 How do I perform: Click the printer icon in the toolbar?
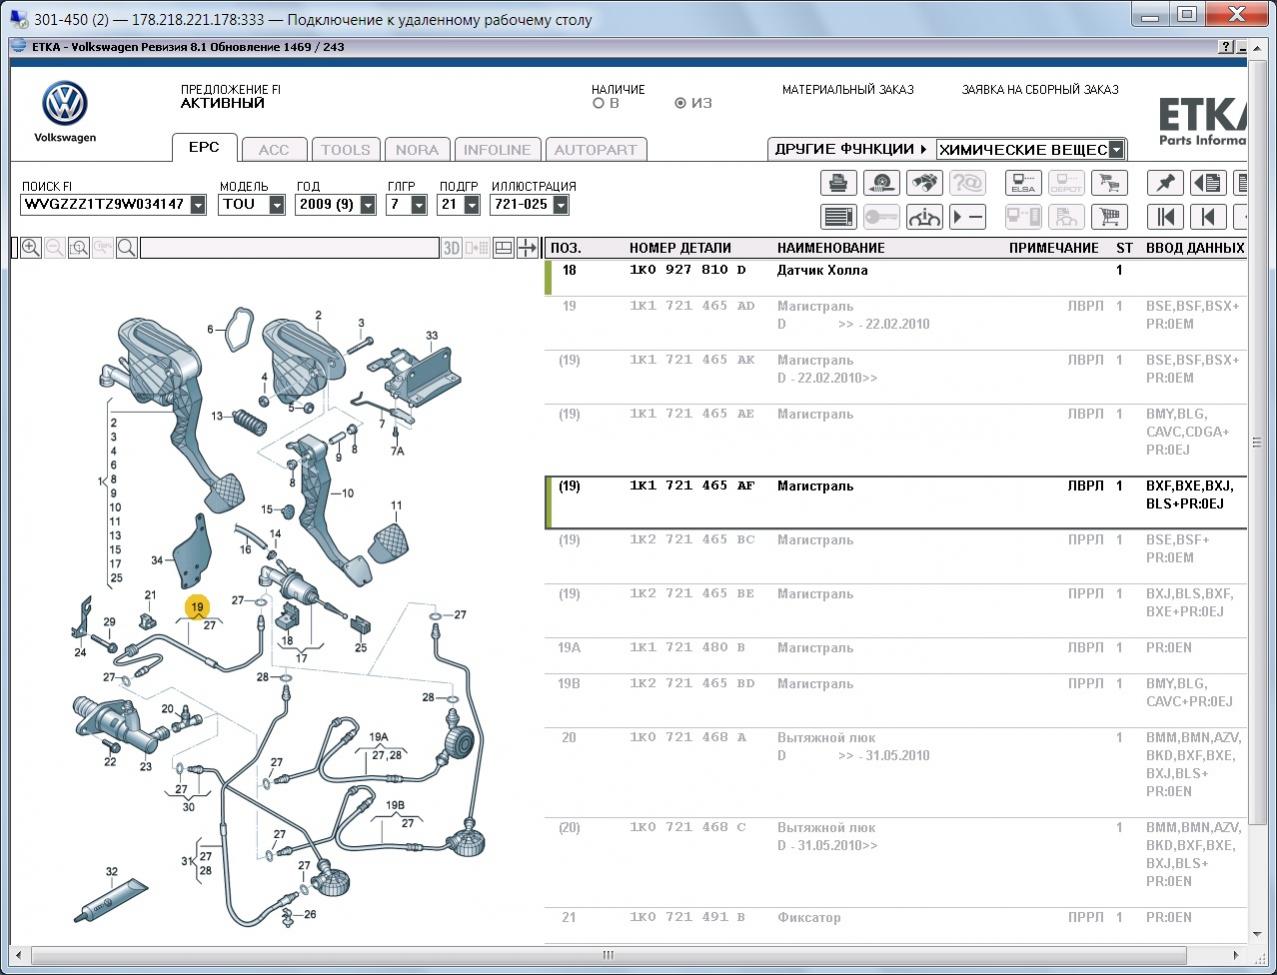[838, 183]
